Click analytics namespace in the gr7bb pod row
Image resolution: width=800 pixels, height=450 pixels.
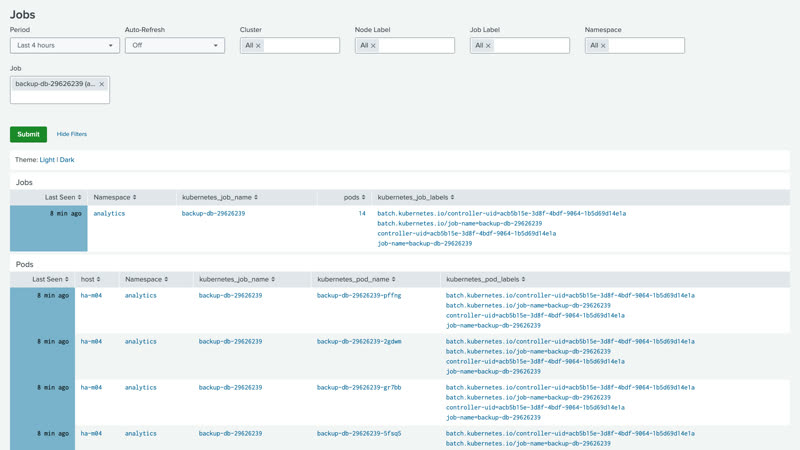[x=141, y=388]
